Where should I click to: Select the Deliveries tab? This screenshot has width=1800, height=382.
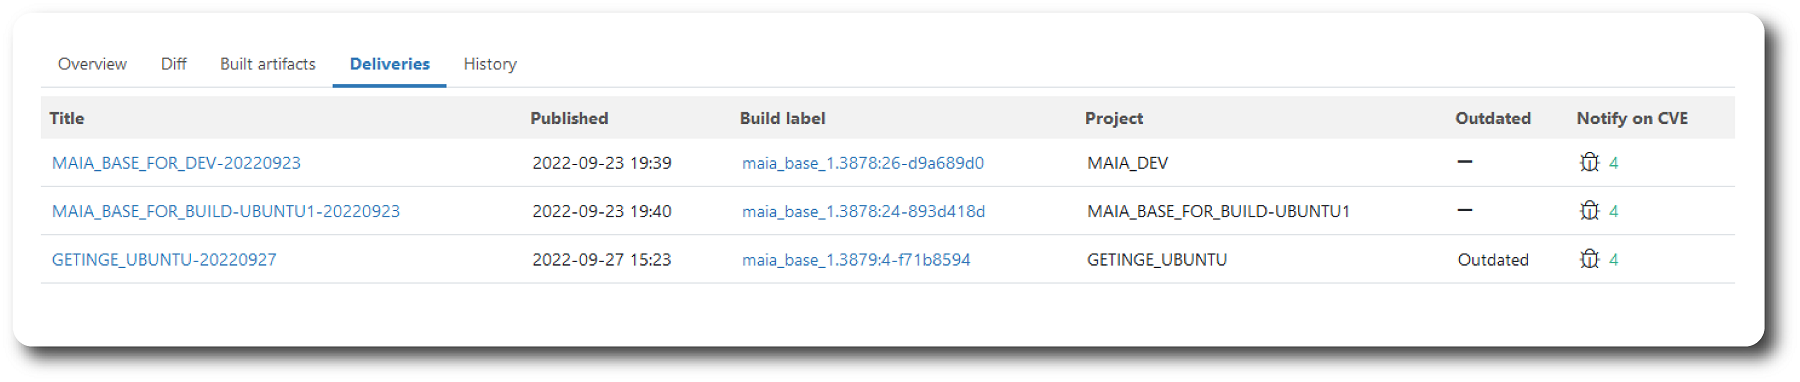[389, 64]
